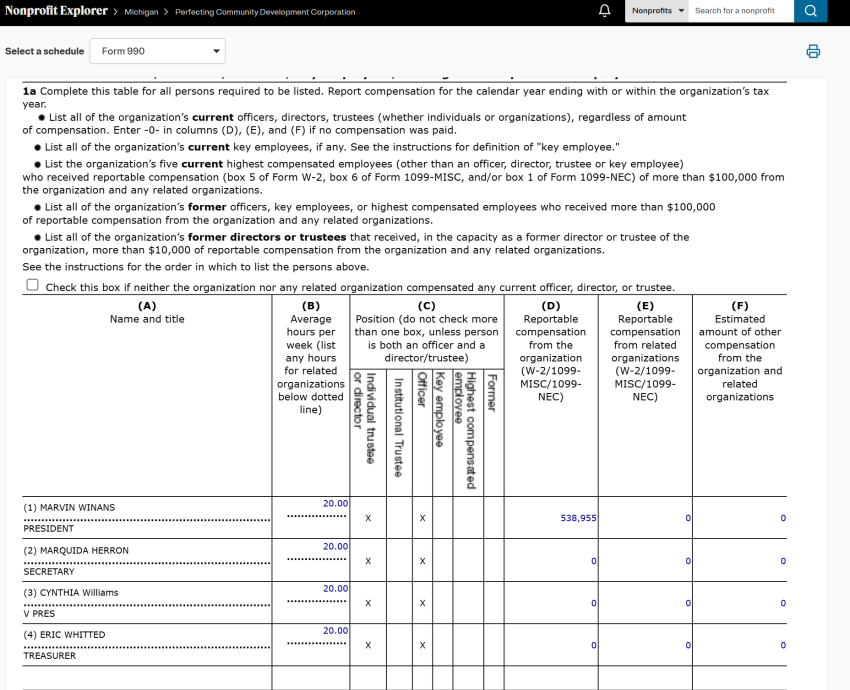Select the SECRETARY title text

click(x=49, y=571)
